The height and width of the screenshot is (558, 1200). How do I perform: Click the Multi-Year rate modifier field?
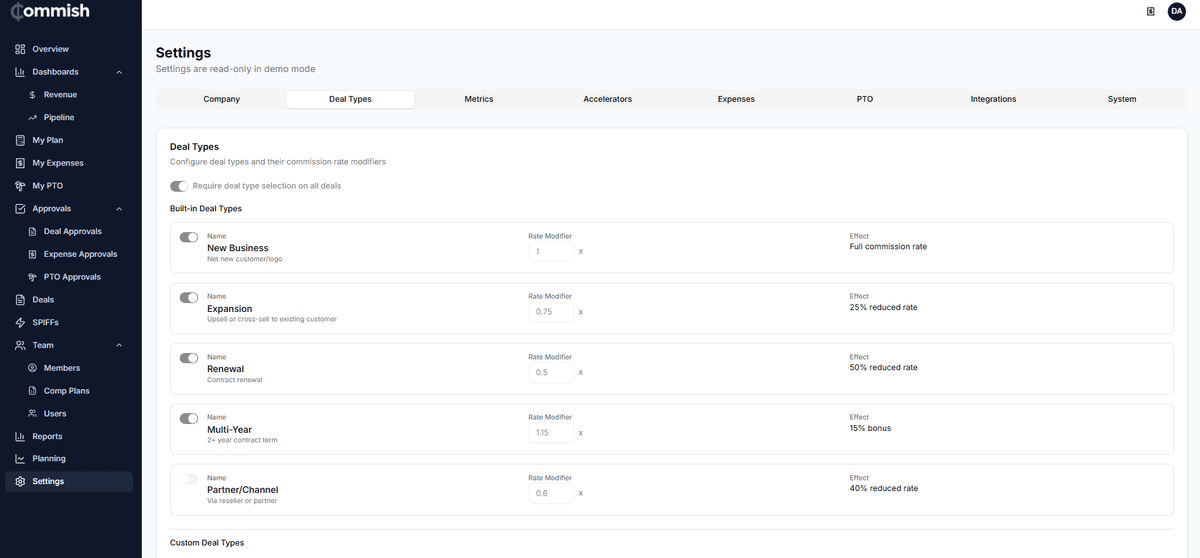click(551, 433)
